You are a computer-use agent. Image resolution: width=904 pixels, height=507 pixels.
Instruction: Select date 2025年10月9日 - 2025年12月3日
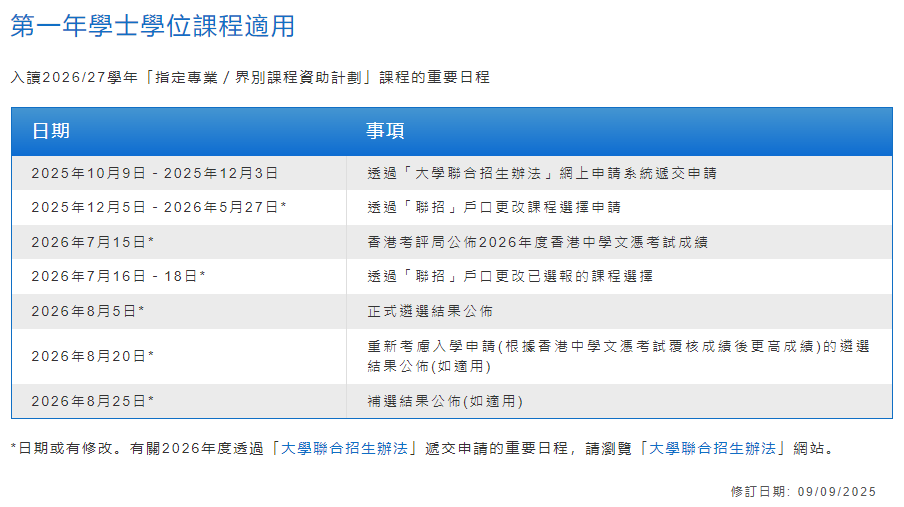[155, 173]
